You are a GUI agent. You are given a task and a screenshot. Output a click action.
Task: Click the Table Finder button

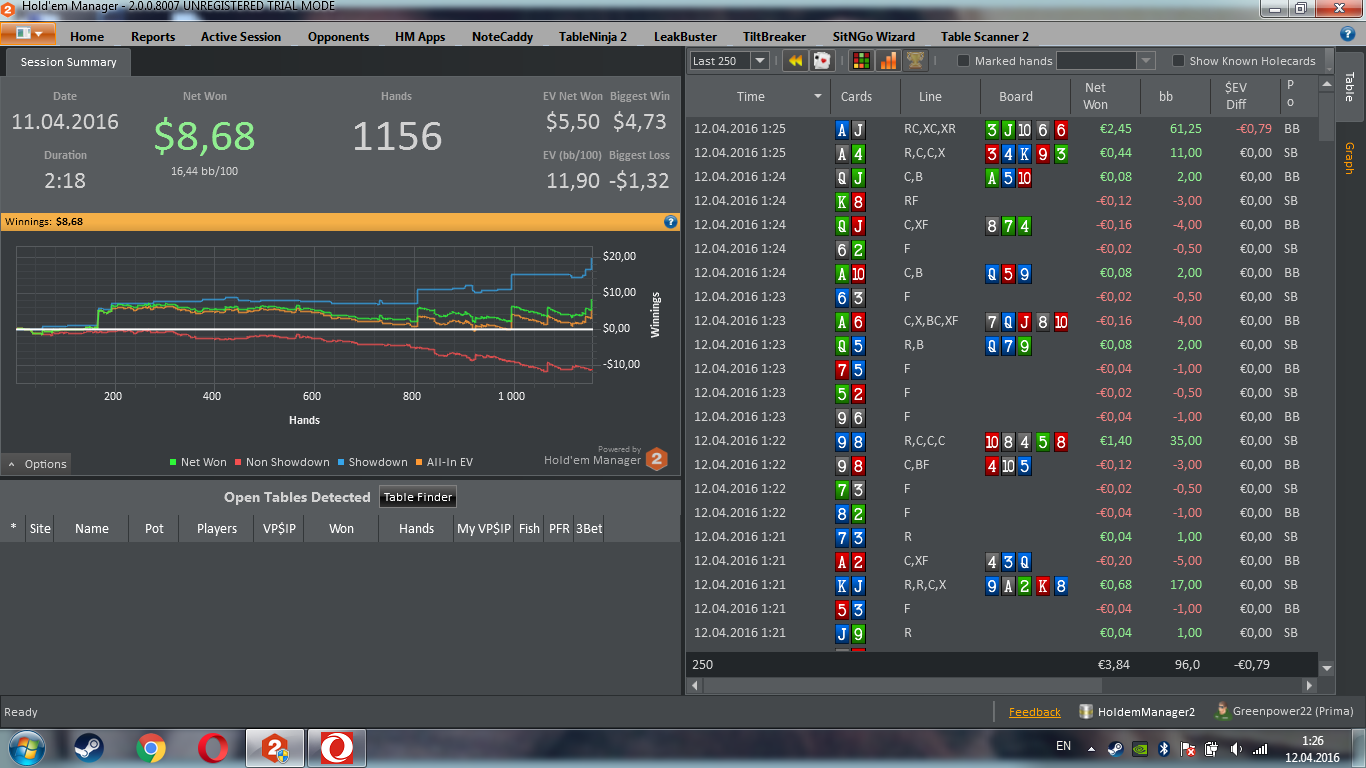pyautogui.click(x=418, y=497)
